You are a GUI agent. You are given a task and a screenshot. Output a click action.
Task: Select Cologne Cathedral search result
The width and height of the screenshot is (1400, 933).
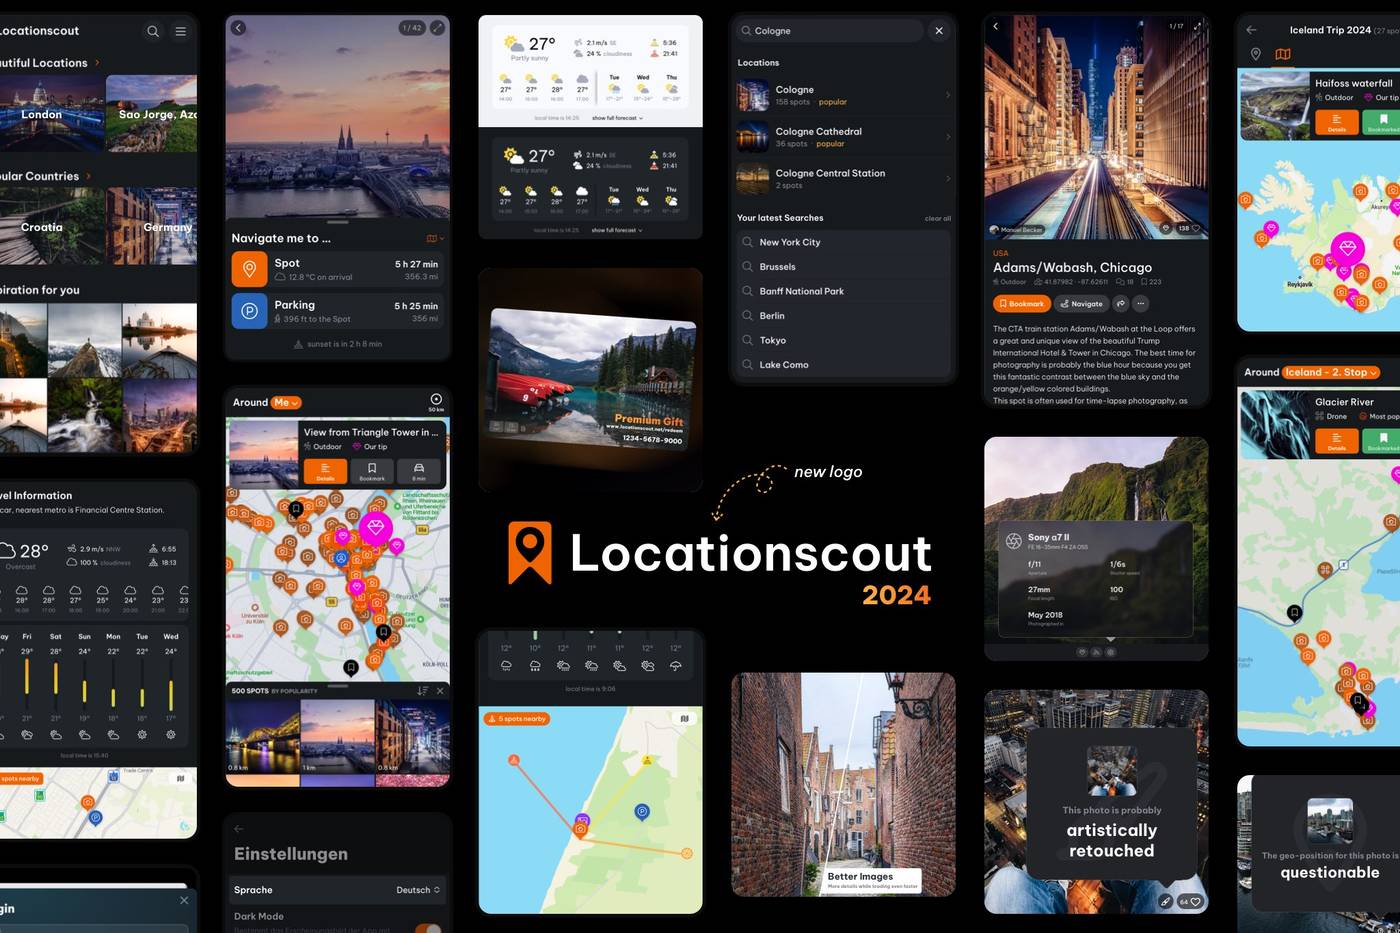pos(844,137)
